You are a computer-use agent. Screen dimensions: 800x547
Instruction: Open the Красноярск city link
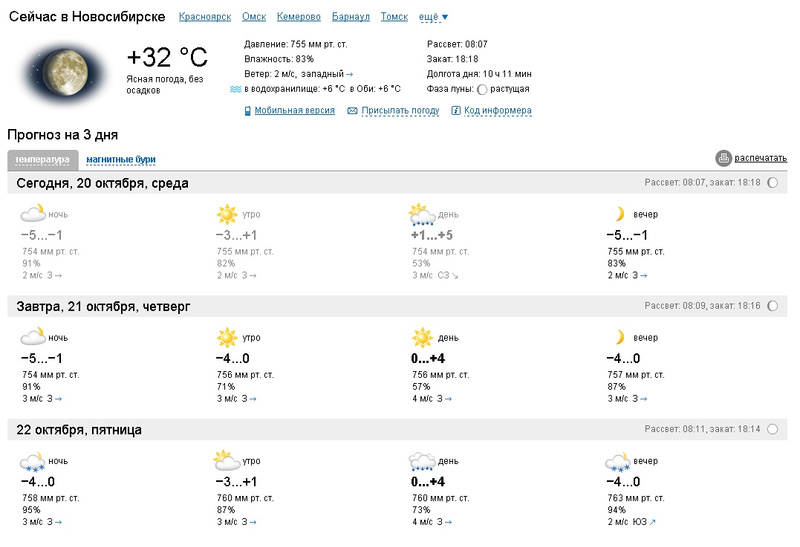coord(204,18)
